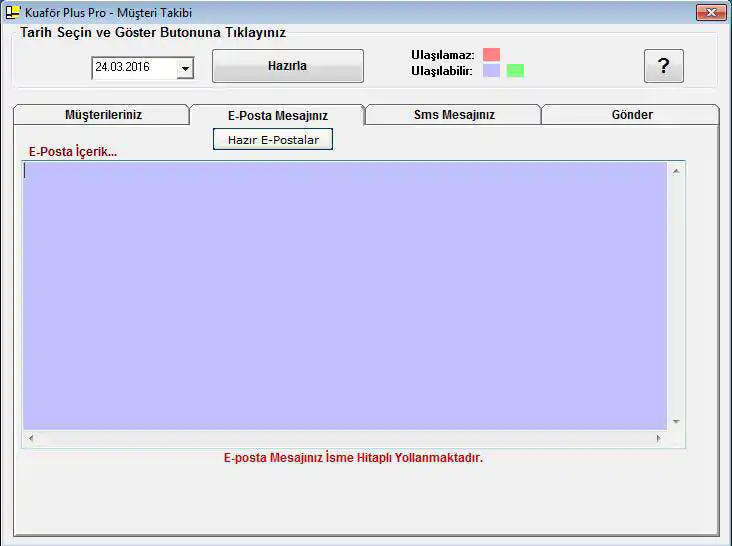Click the horizontal scroll left arrow
This screenshot has height=546, width=732.
point(31,439)
